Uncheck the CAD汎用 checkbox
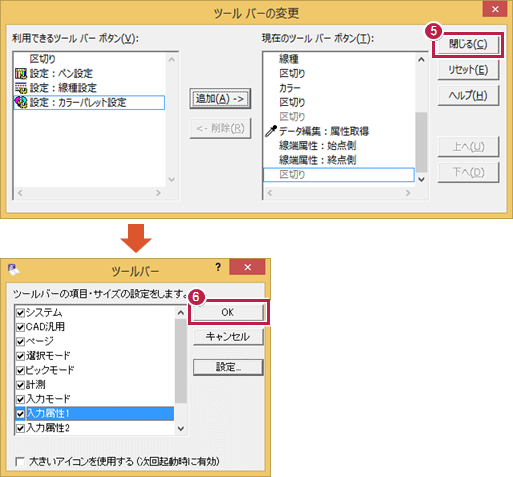 pos(20,327)
